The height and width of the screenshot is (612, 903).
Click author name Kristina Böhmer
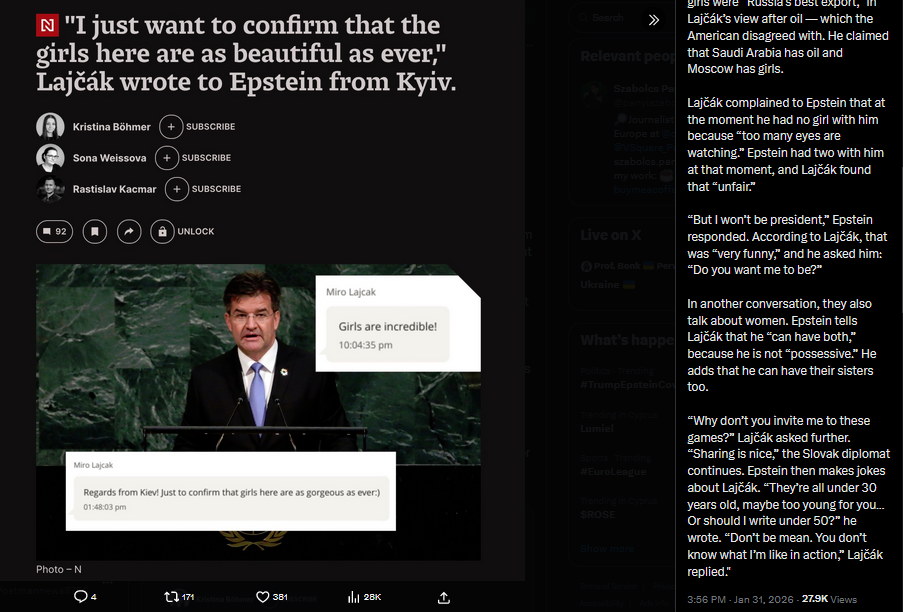pyautogui.click(x=112, y=127)
